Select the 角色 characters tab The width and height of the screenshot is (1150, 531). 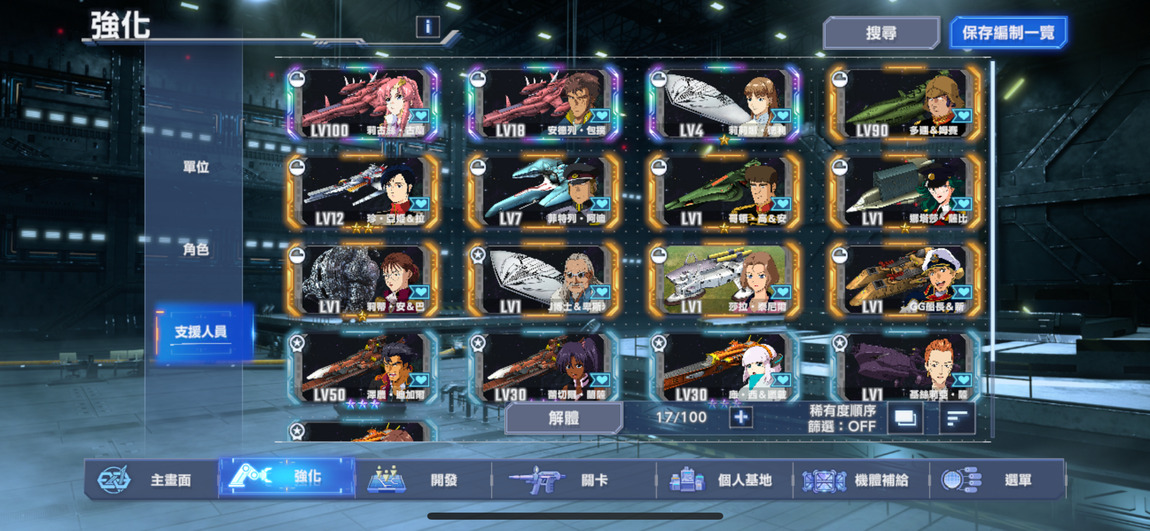tap(196, 249)
